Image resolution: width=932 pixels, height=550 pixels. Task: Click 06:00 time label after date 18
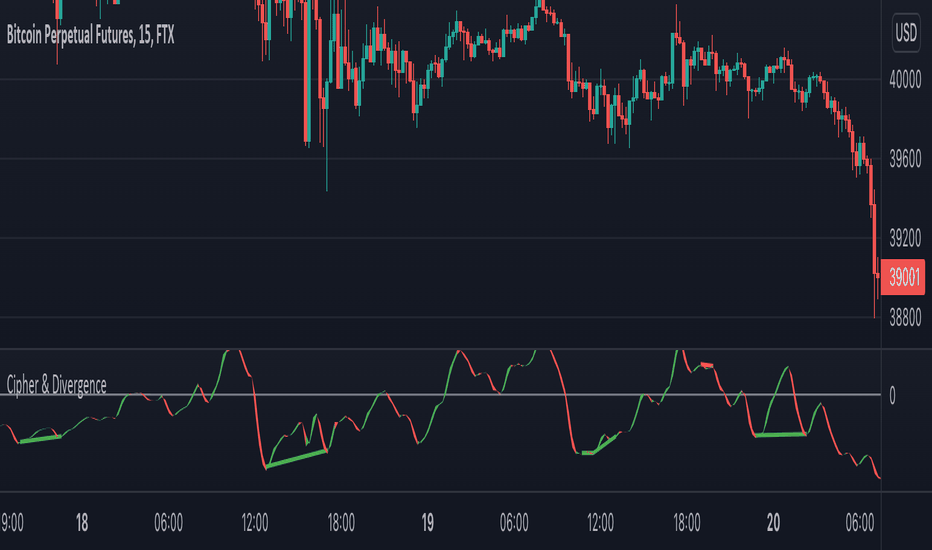click(168, 523)
